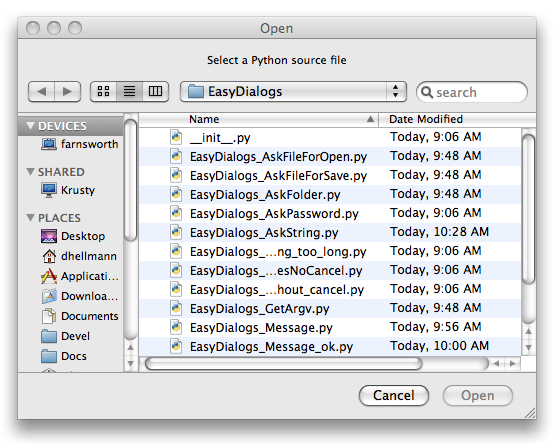The width and height of the screenshot is (559, 443).
Task: Focus the search field
Action: pyautogui.click(x=472, y=92)
